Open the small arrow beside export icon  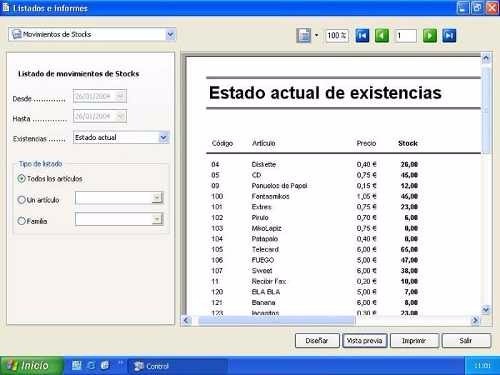point(316,35)
